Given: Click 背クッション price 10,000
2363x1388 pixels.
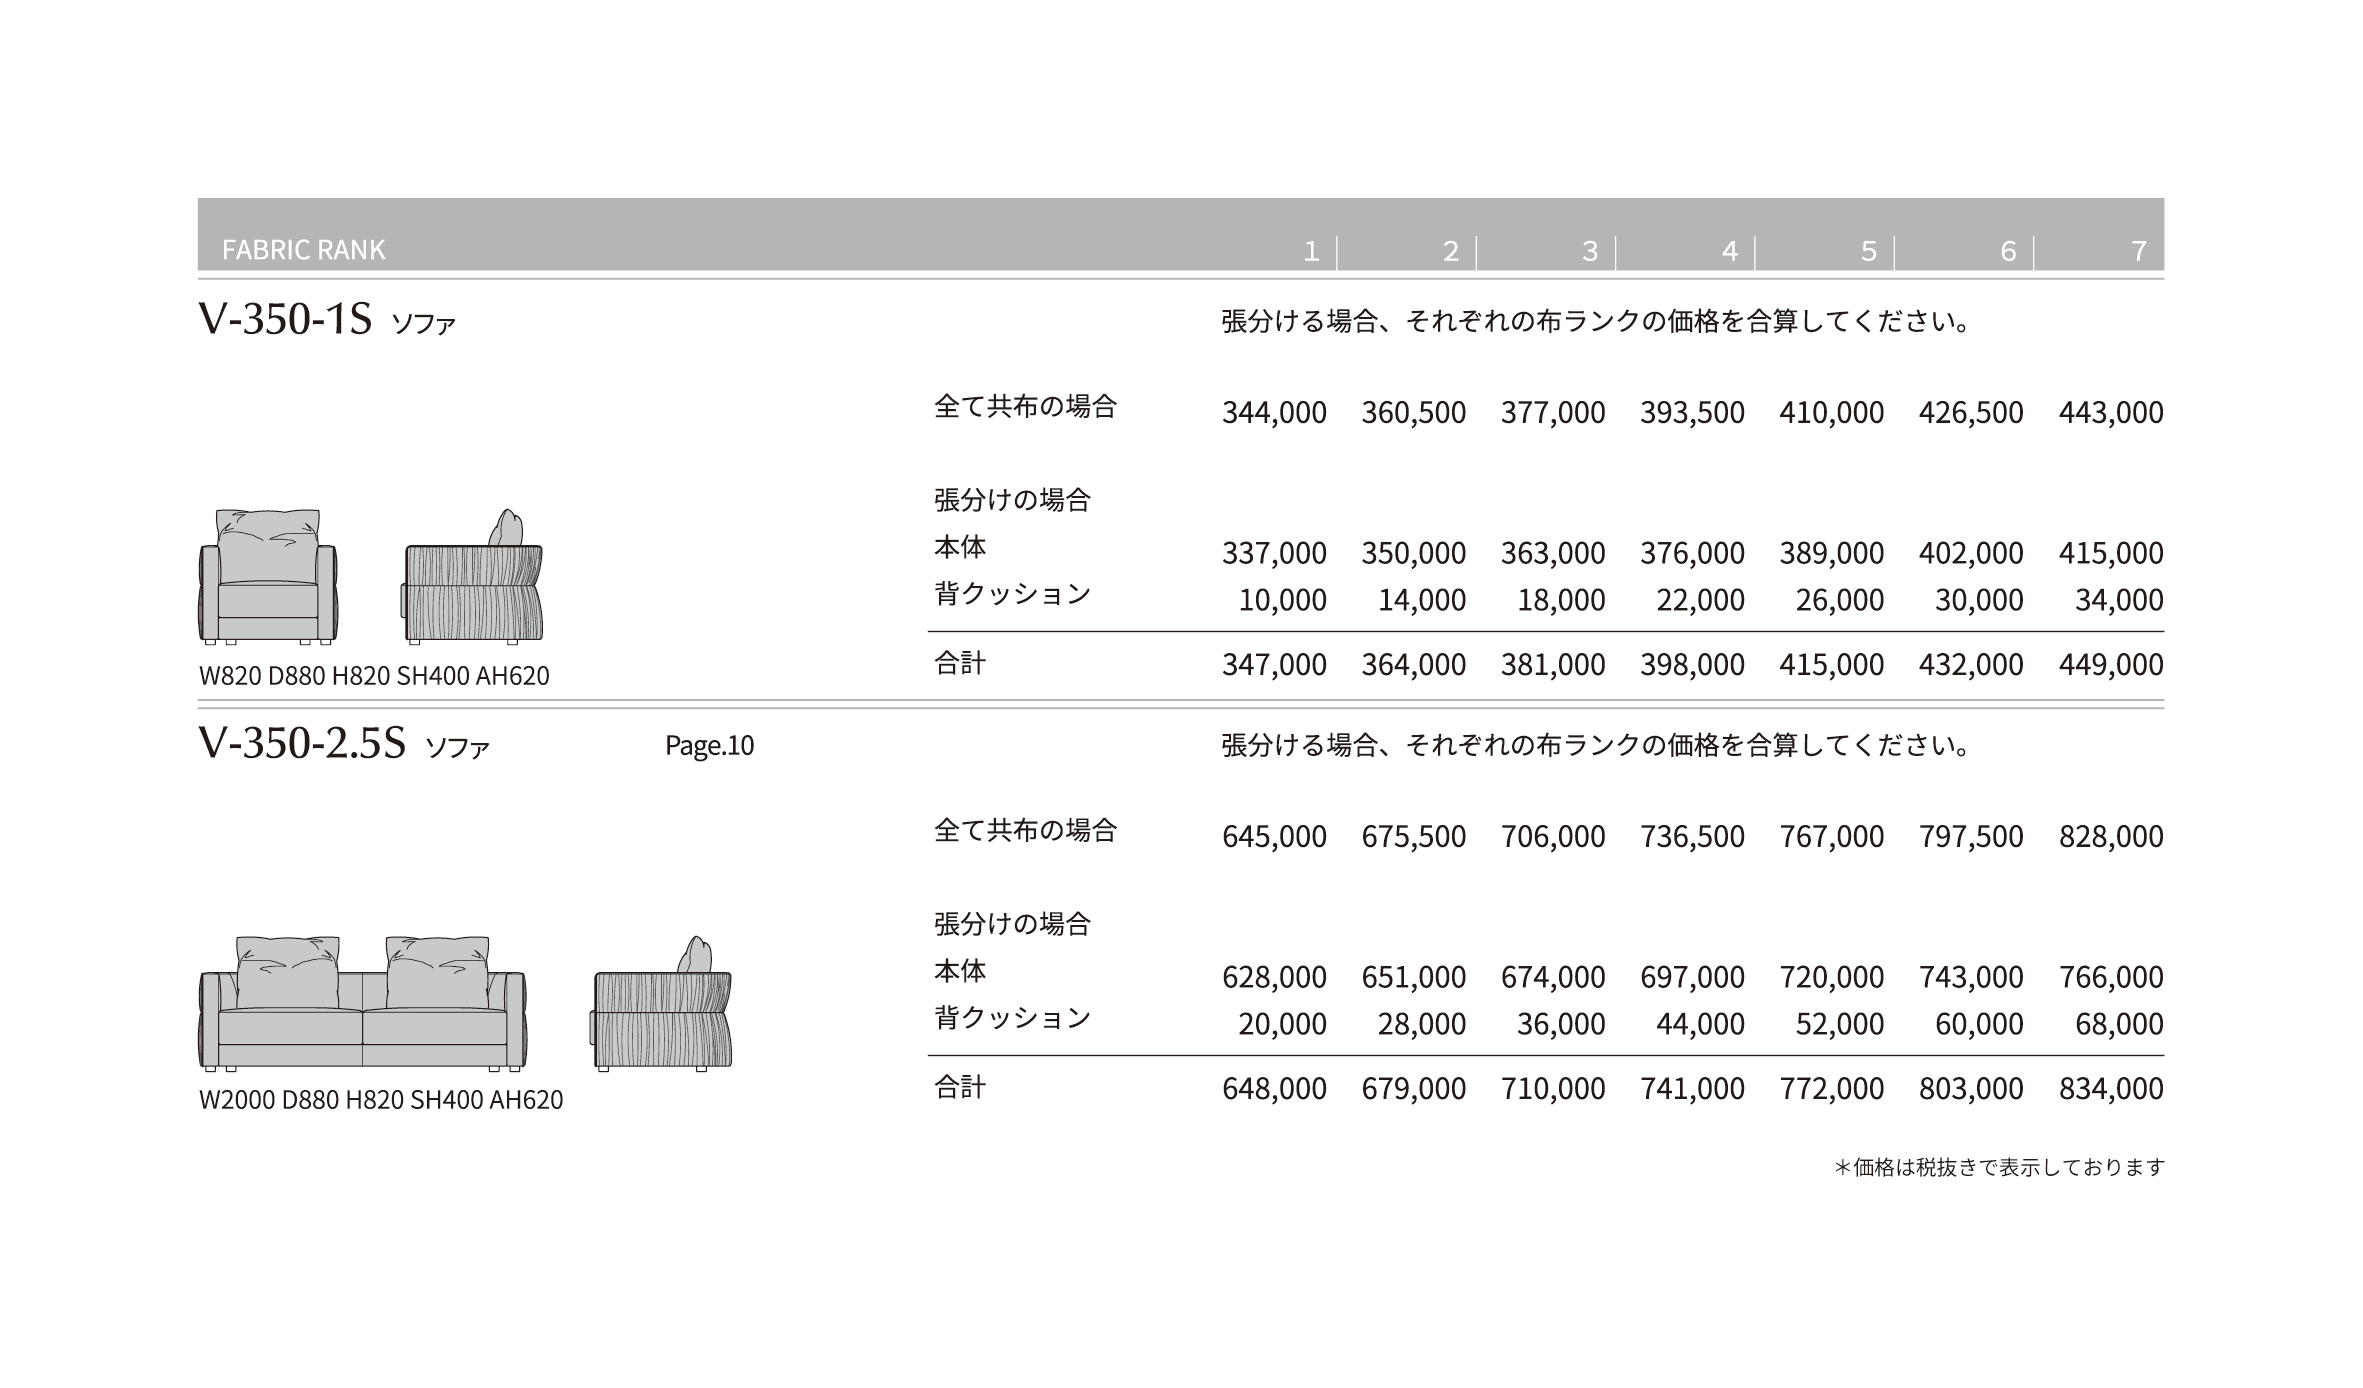Looking at the screenshot, I should point(1283,600).
